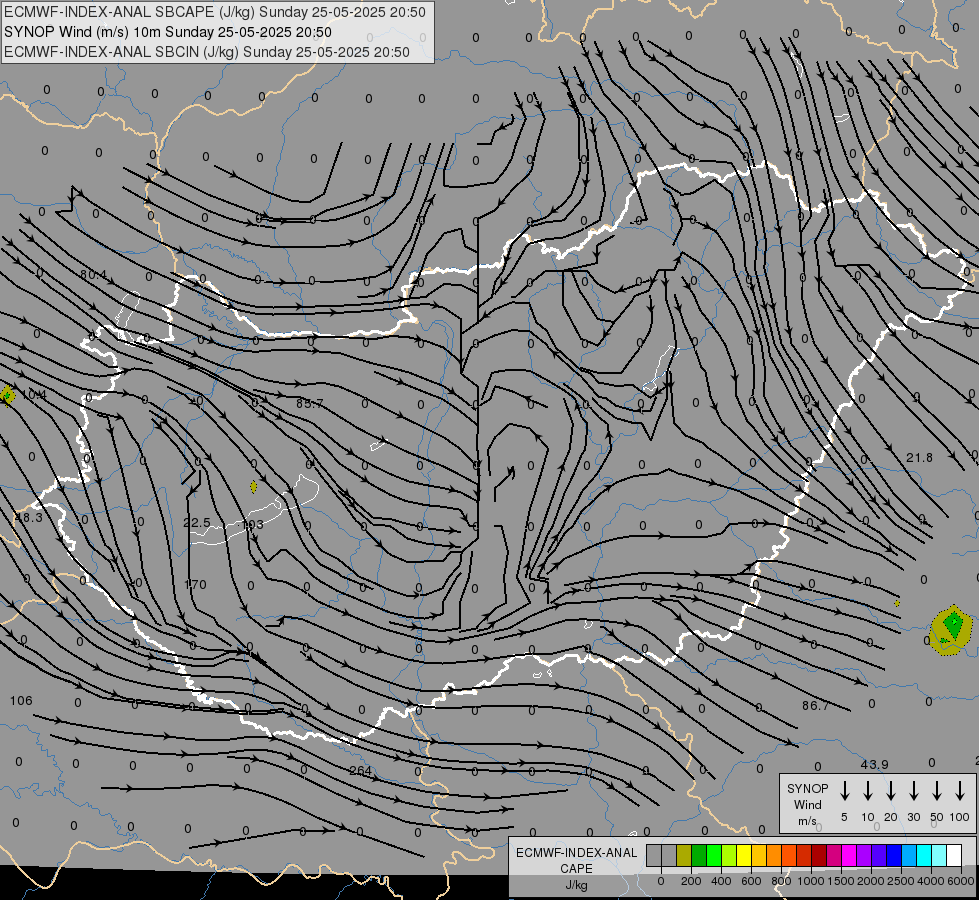979x900 pixels.
Task: Click the 1000 tick label on the CAPE scale
Action: (x=811, y=881)
